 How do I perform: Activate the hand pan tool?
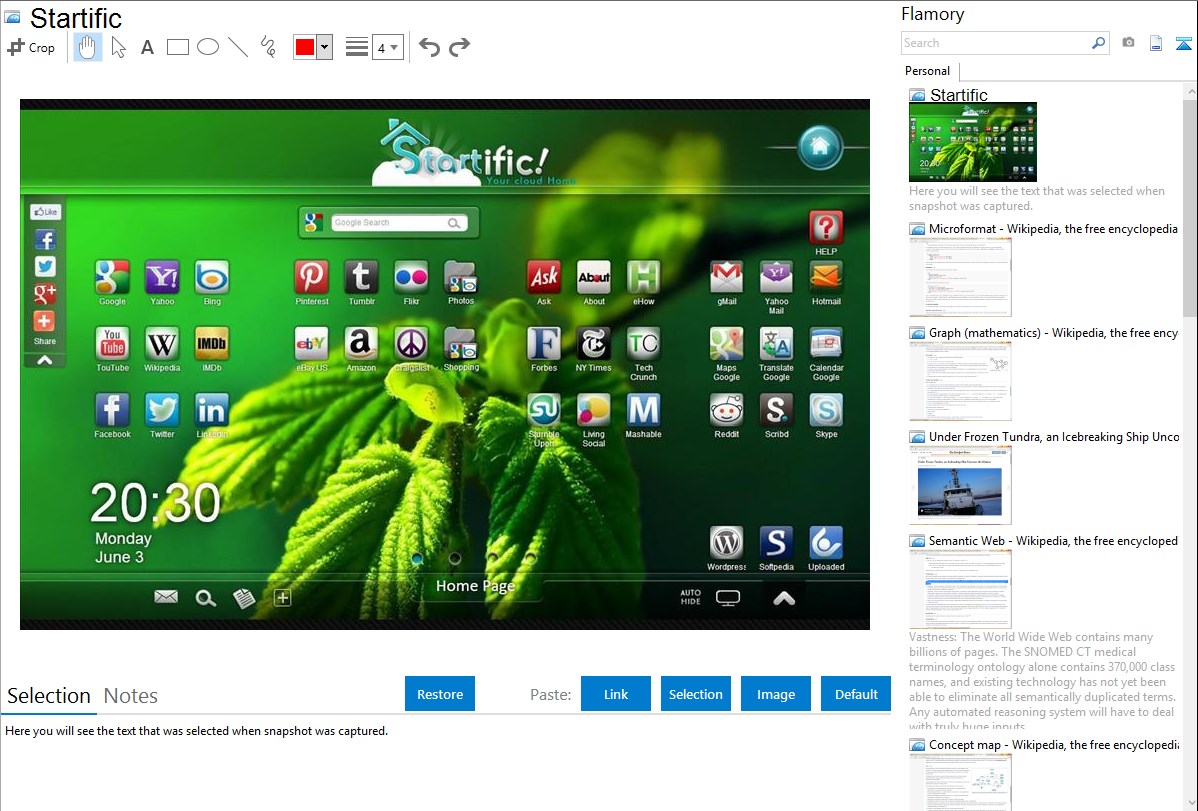tap(88, 47)
